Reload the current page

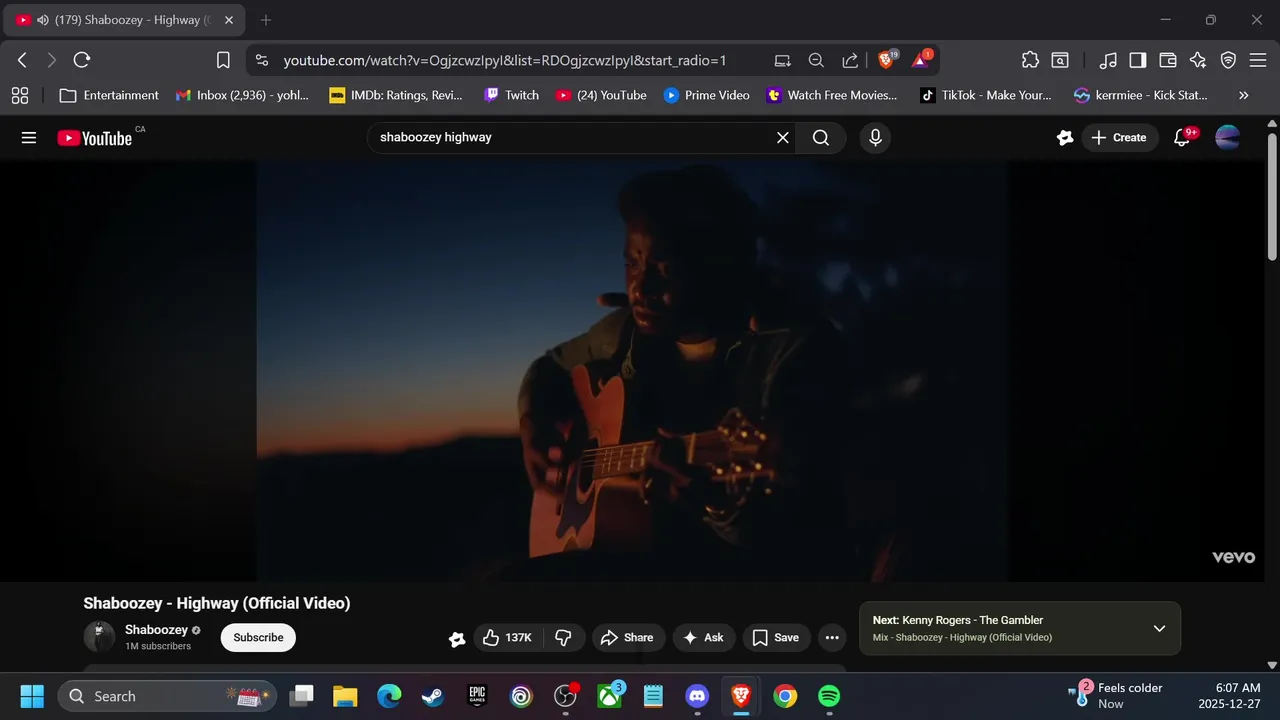click(x=82, y=60)
